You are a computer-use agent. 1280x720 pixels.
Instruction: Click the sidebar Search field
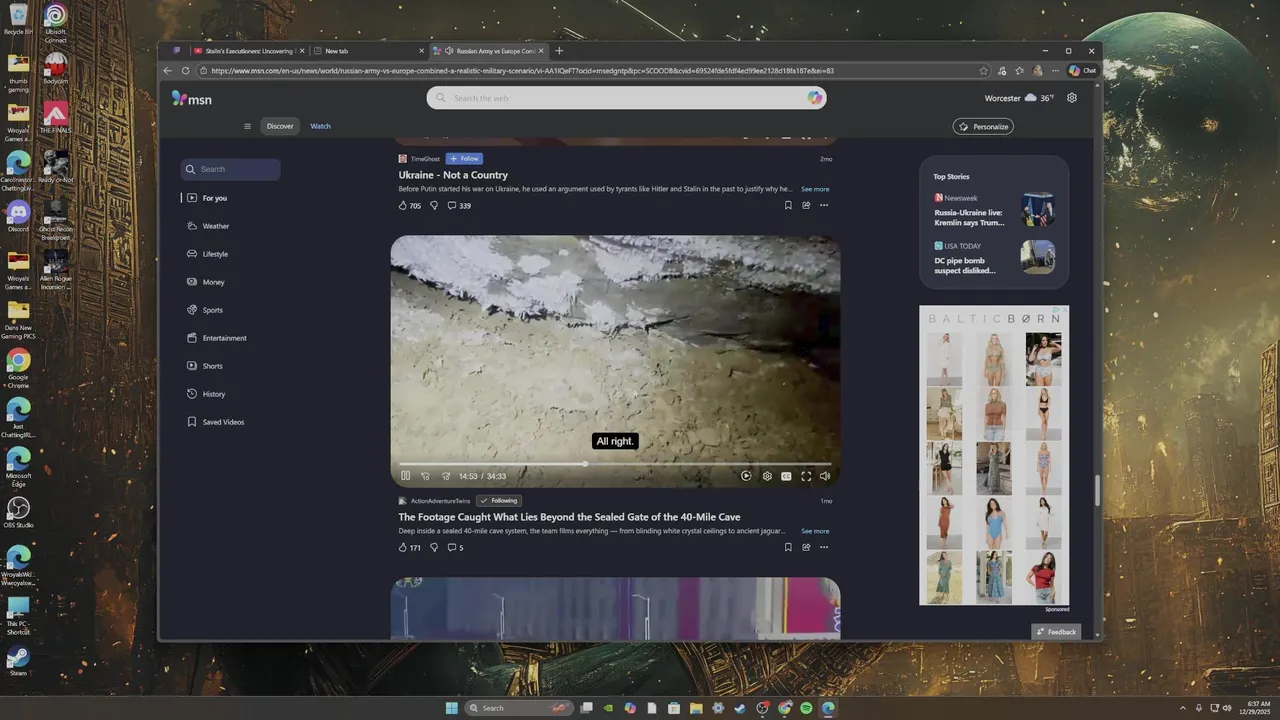coord(231,169)
